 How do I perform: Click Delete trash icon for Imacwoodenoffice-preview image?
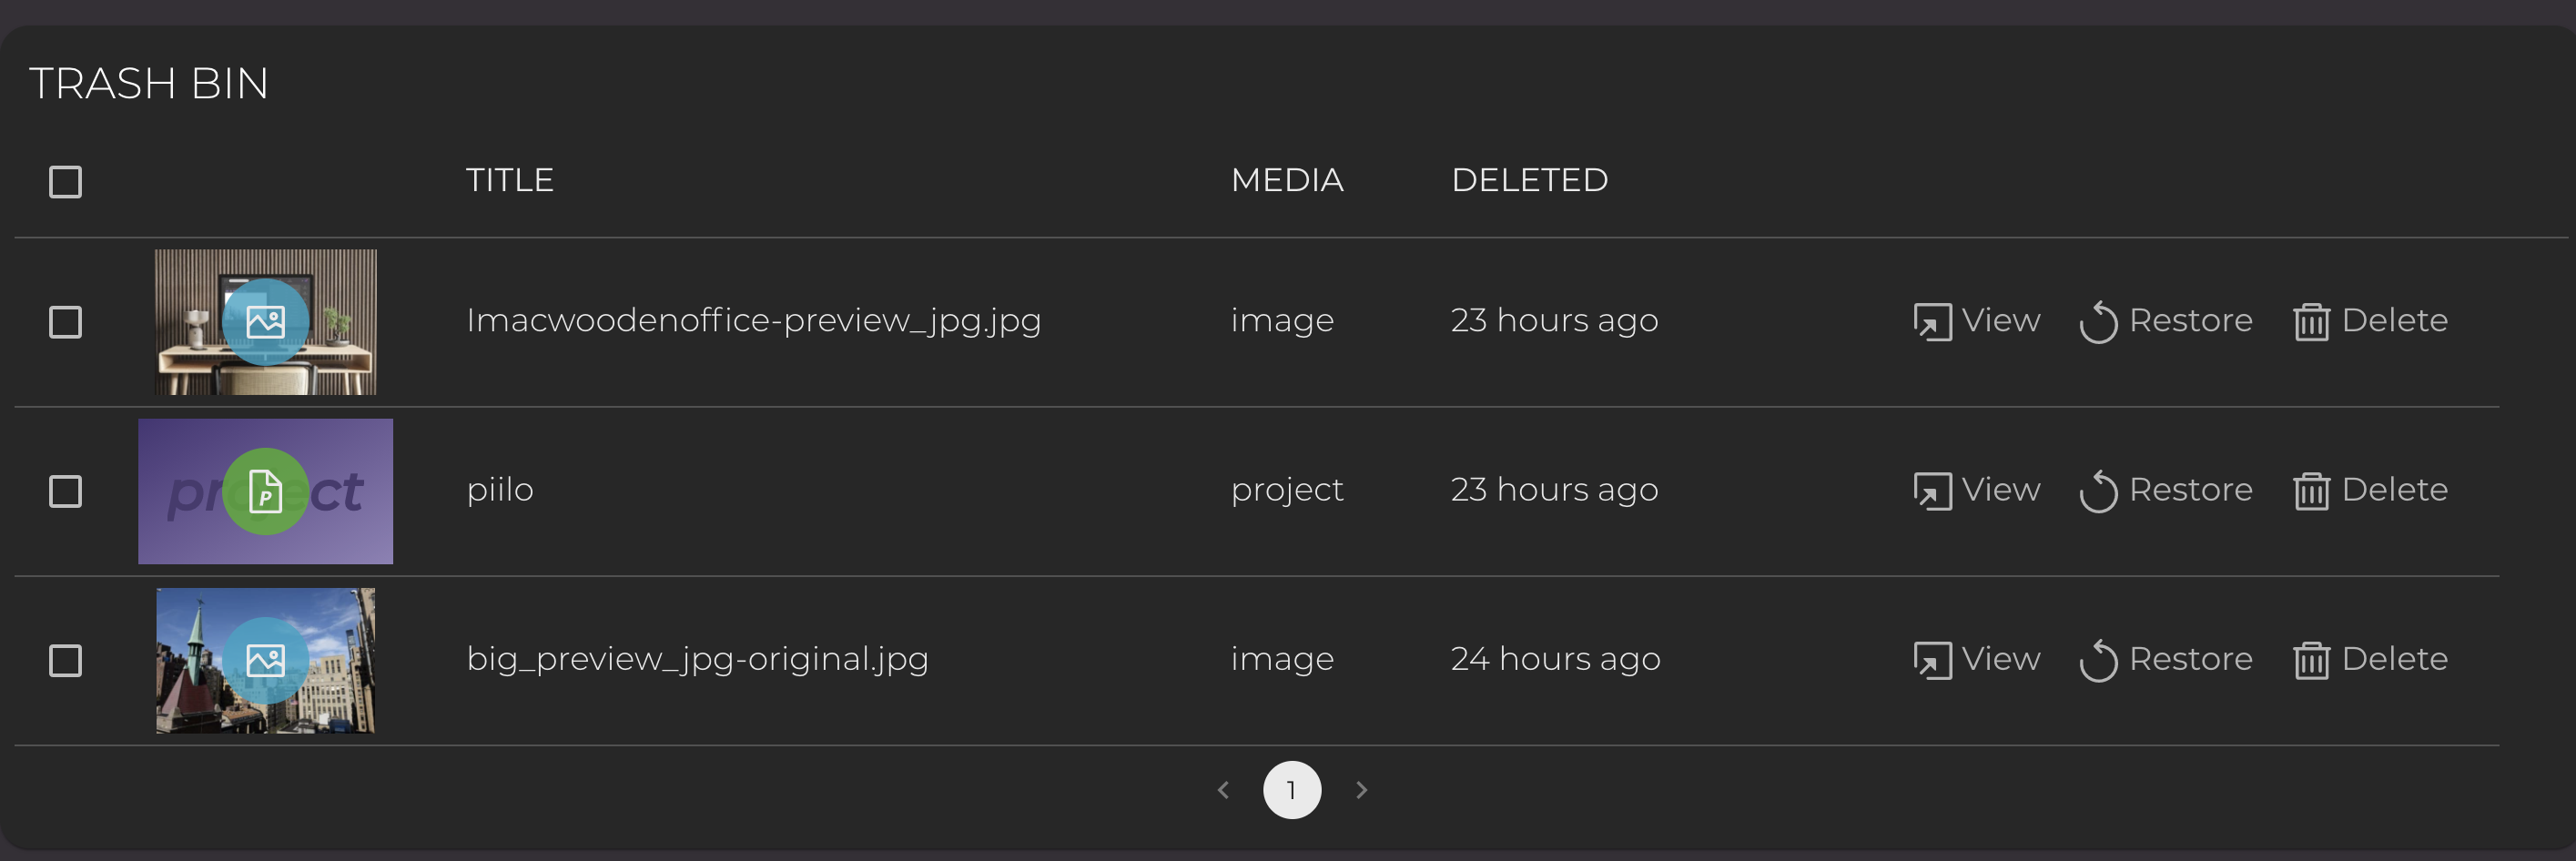pyautogui.click(x=2311, y=322)
